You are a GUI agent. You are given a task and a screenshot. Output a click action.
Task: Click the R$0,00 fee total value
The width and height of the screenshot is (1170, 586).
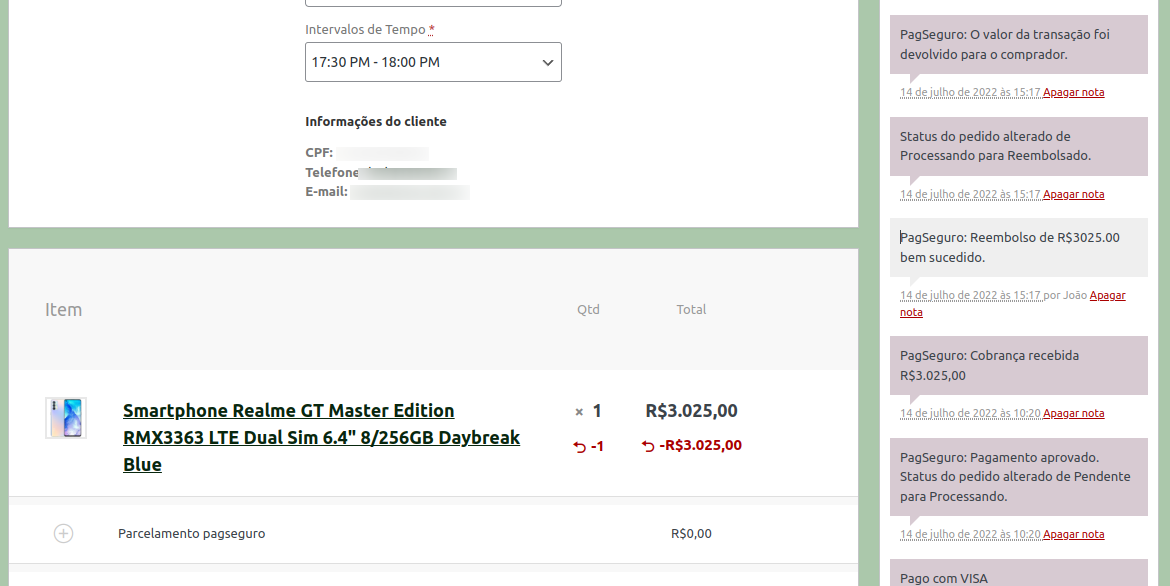click(x=691, y=534)
